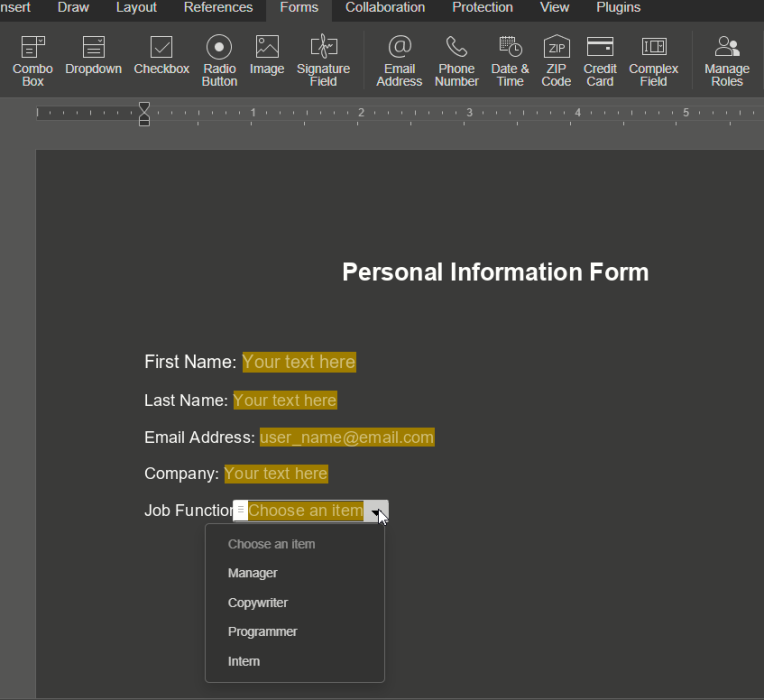
Task: Switch to the Layout tab
Action: (136, 7)
